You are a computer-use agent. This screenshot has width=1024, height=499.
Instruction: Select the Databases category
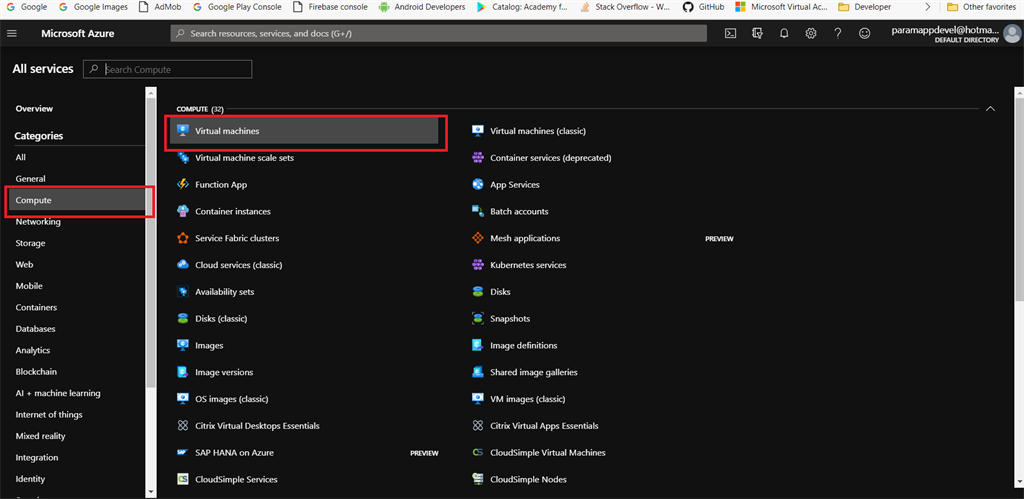tap(35, 329)
